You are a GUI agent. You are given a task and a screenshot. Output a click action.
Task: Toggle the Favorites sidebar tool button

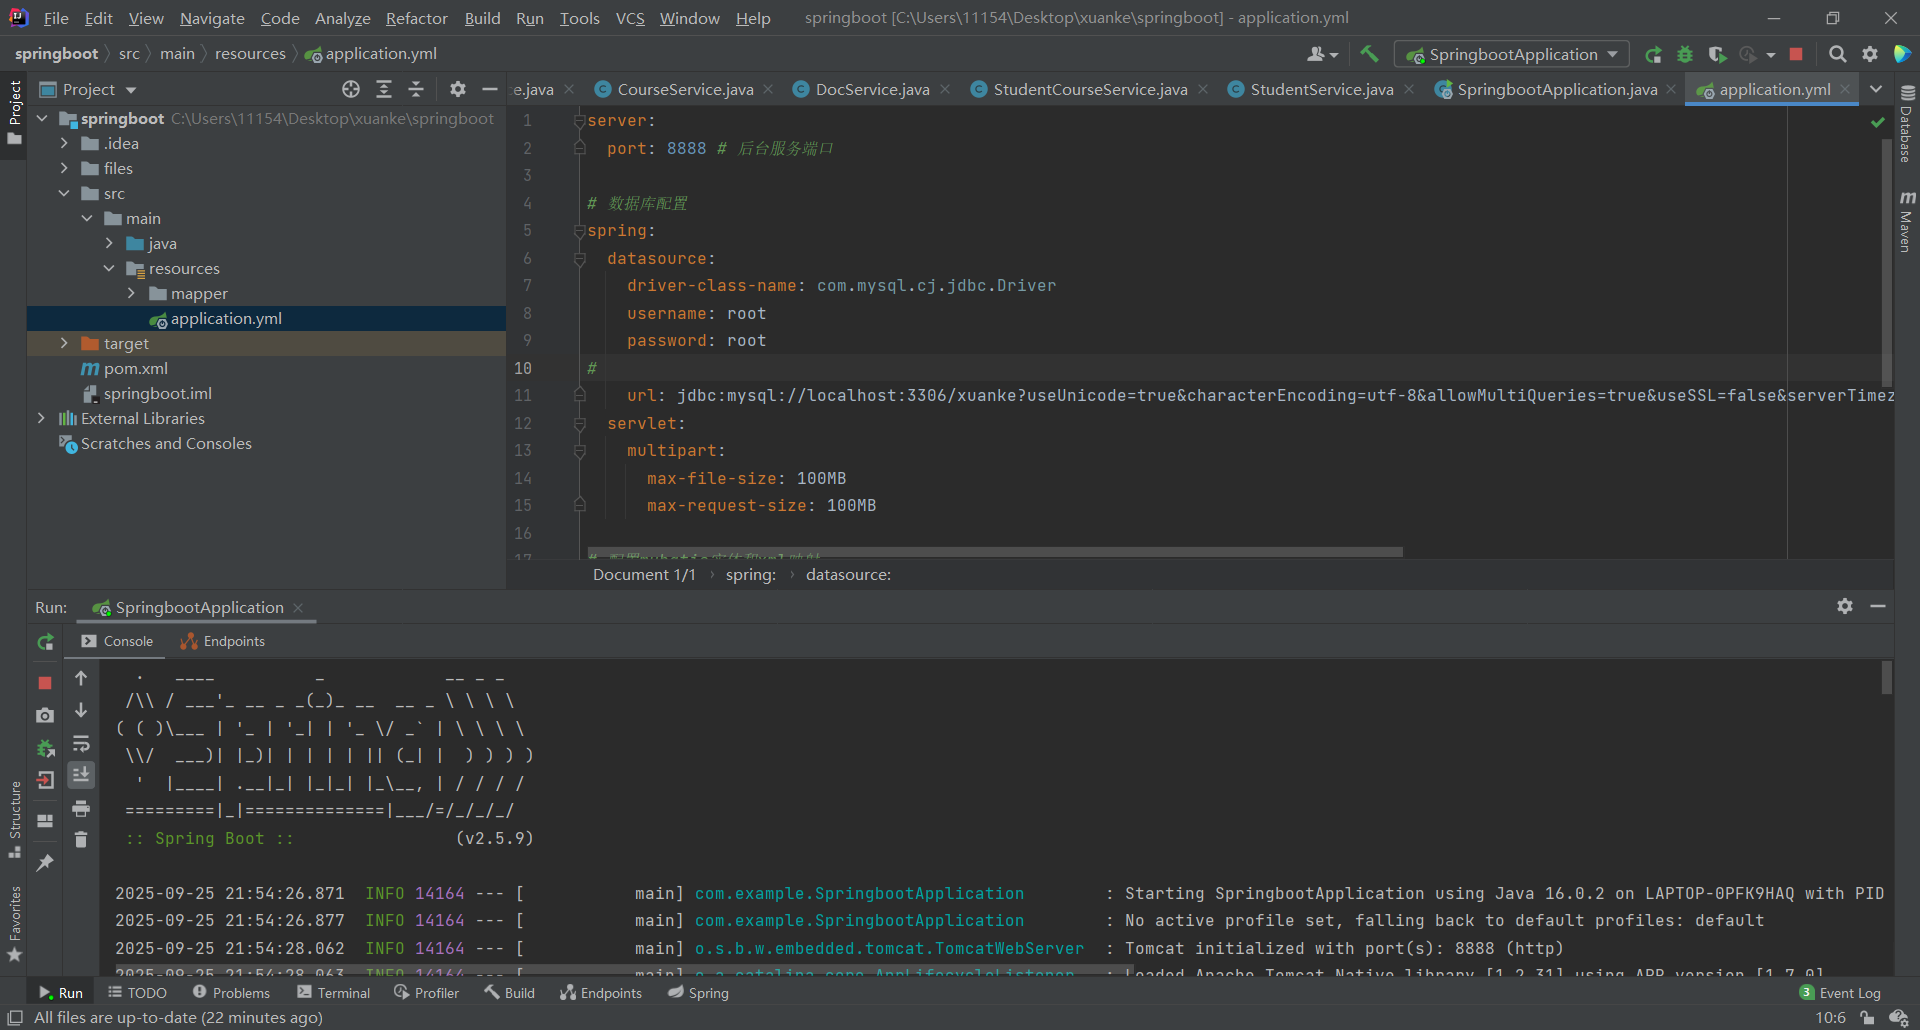pos(14,925)
